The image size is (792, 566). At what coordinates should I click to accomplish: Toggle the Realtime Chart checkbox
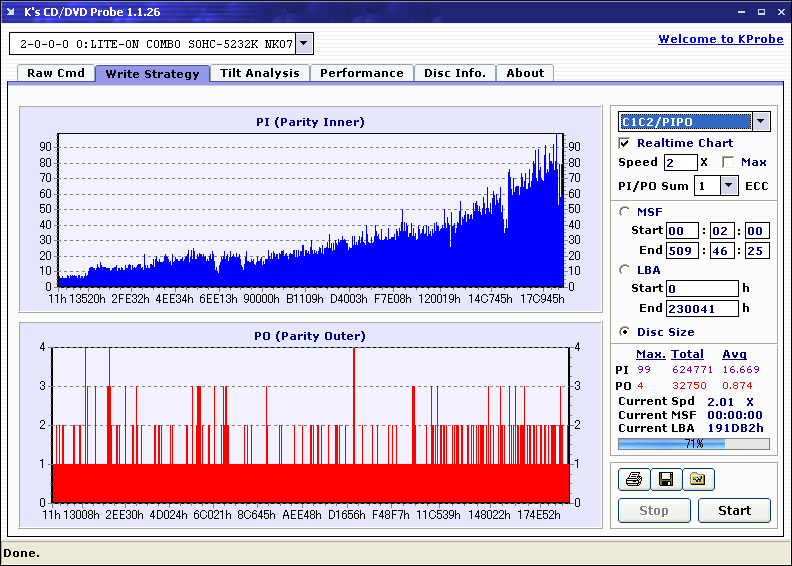[x=625, y=143]
